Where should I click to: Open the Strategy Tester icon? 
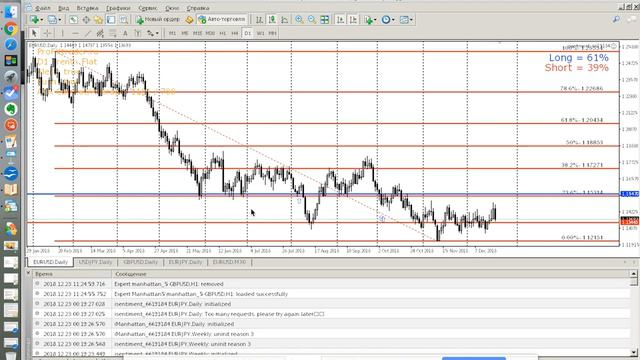(x=124, y=20)
